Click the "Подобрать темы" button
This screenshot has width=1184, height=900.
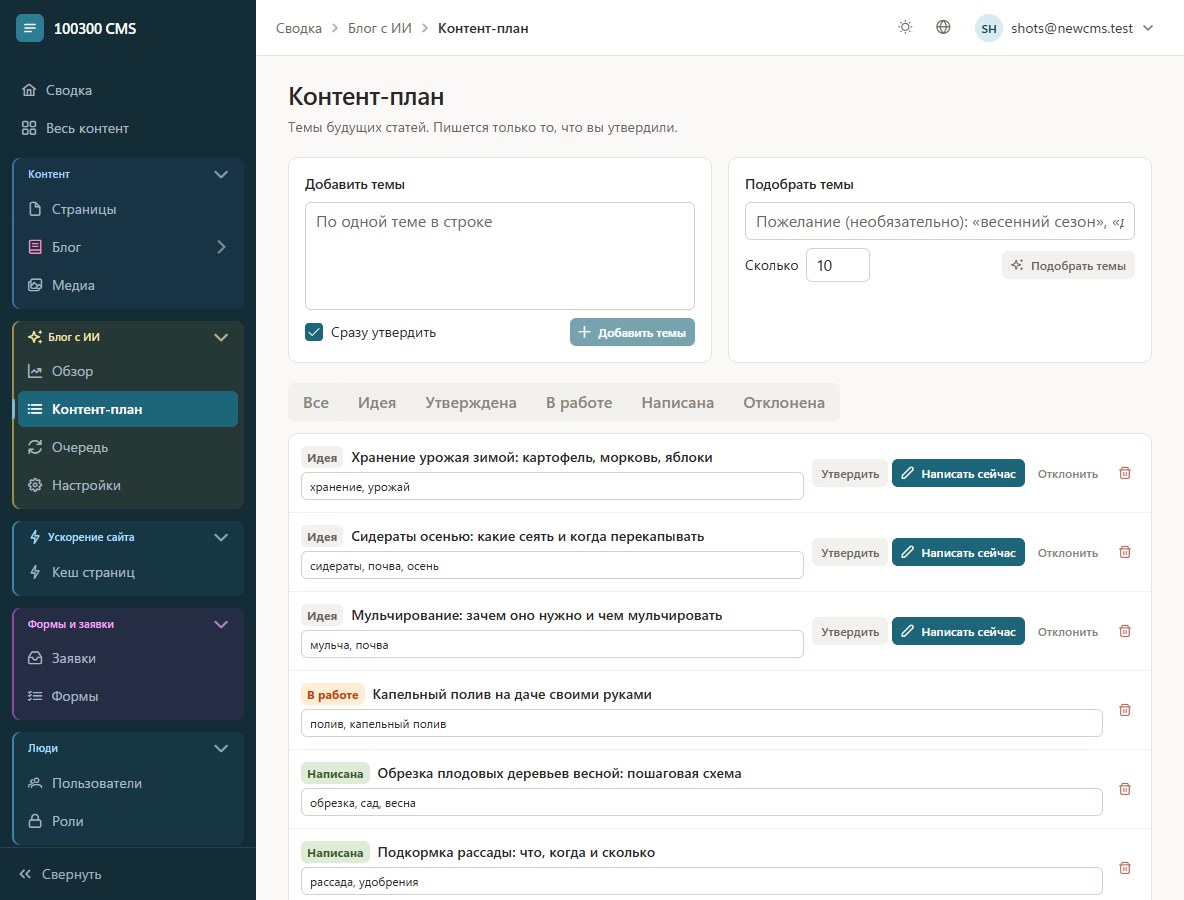point(1068,266)
